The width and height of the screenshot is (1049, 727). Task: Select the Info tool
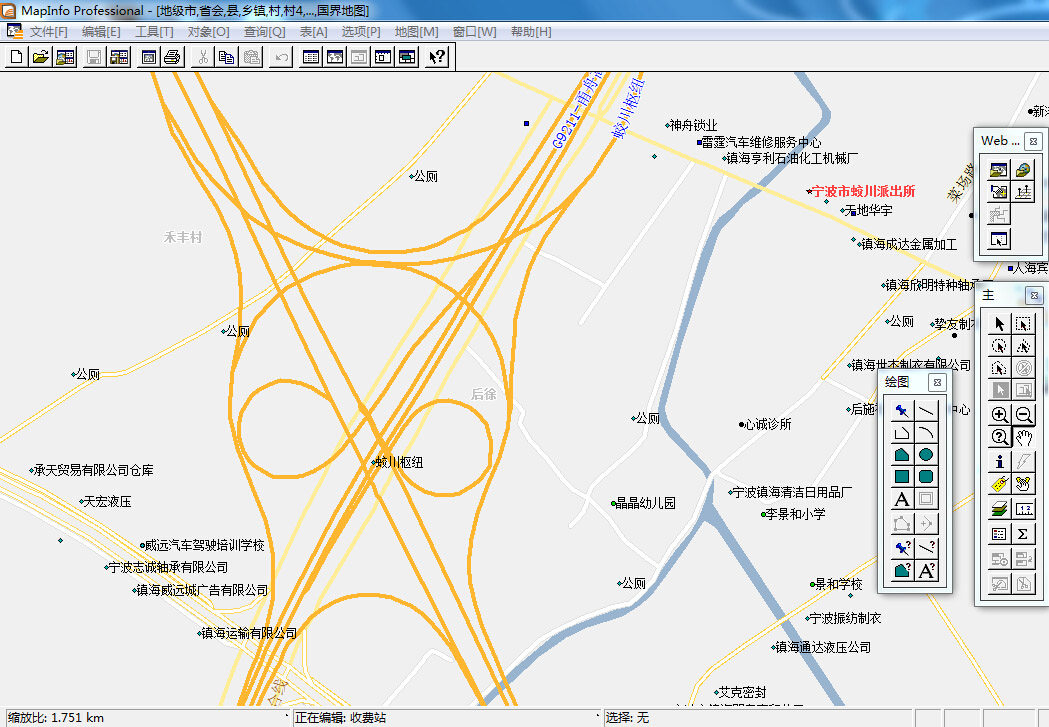point(999,461)
